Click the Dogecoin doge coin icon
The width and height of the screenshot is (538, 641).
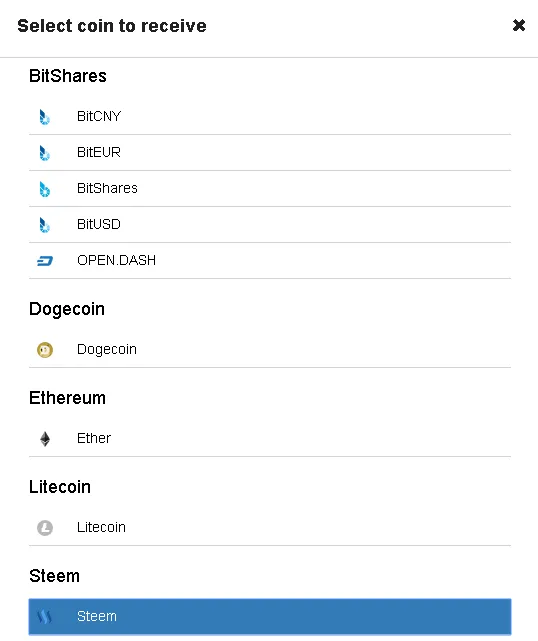(x=45, y=350)
